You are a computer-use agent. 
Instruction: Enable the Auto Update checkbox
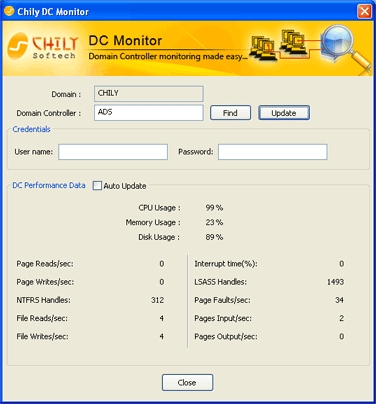[x=97, y=186]
